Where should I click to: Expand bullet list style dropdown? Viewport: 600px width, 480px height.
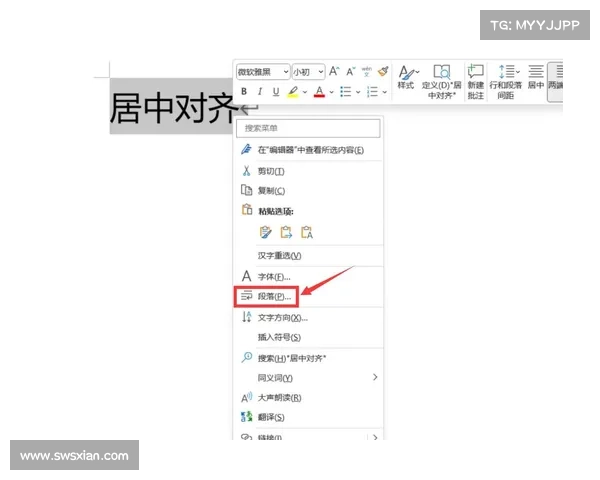coord(358,92)
